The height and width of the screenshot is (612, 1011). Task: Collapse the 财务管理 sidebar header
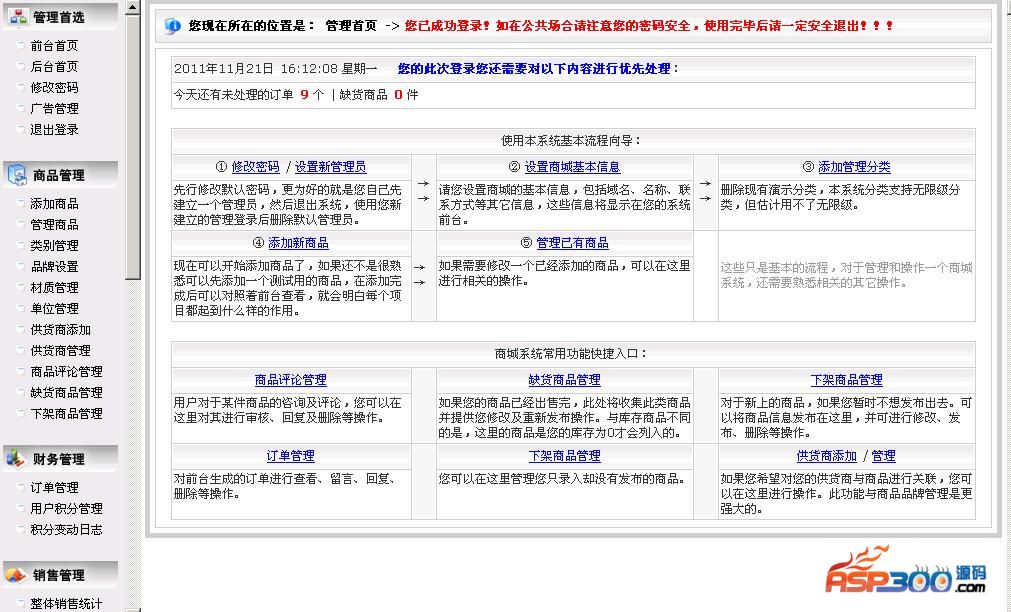click(61, 459)
